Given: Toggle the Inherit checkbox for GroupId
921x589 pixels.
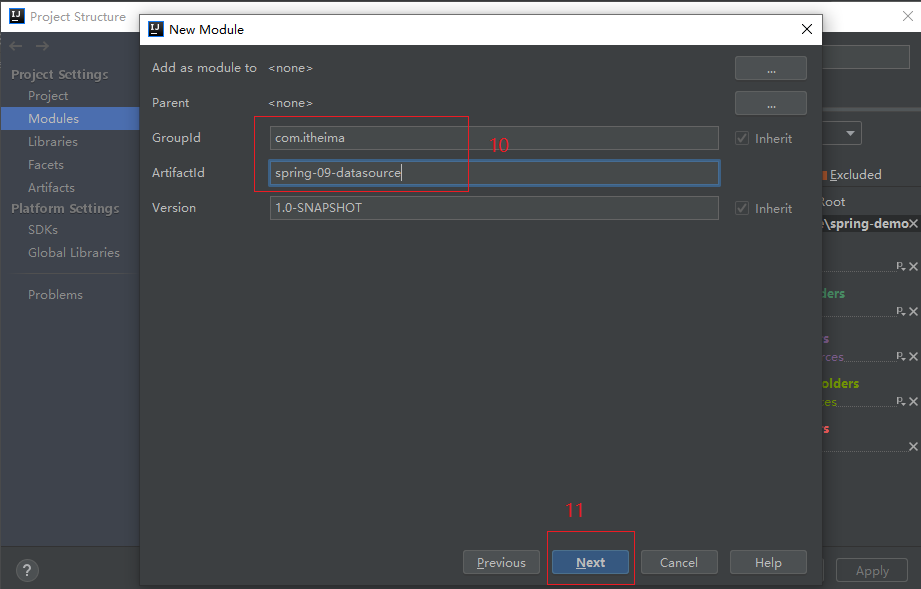Looking at the screenshot, I should 742,139.
